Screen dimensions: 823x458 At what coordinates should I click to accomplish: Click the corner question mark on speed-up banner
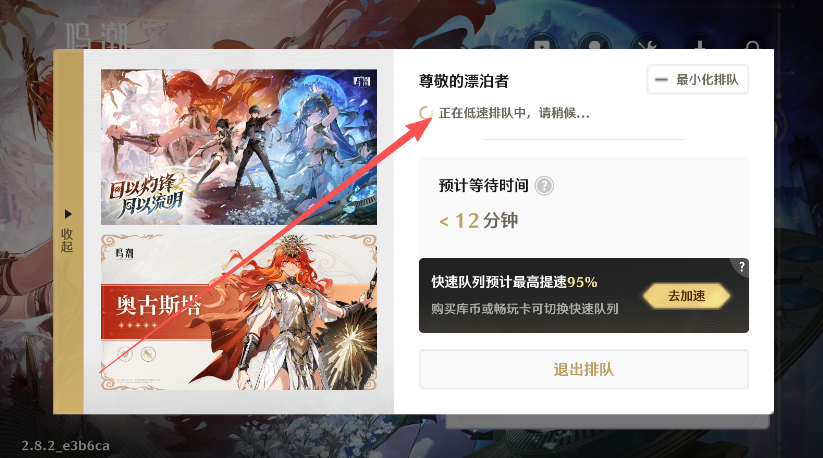pos(741,267)
